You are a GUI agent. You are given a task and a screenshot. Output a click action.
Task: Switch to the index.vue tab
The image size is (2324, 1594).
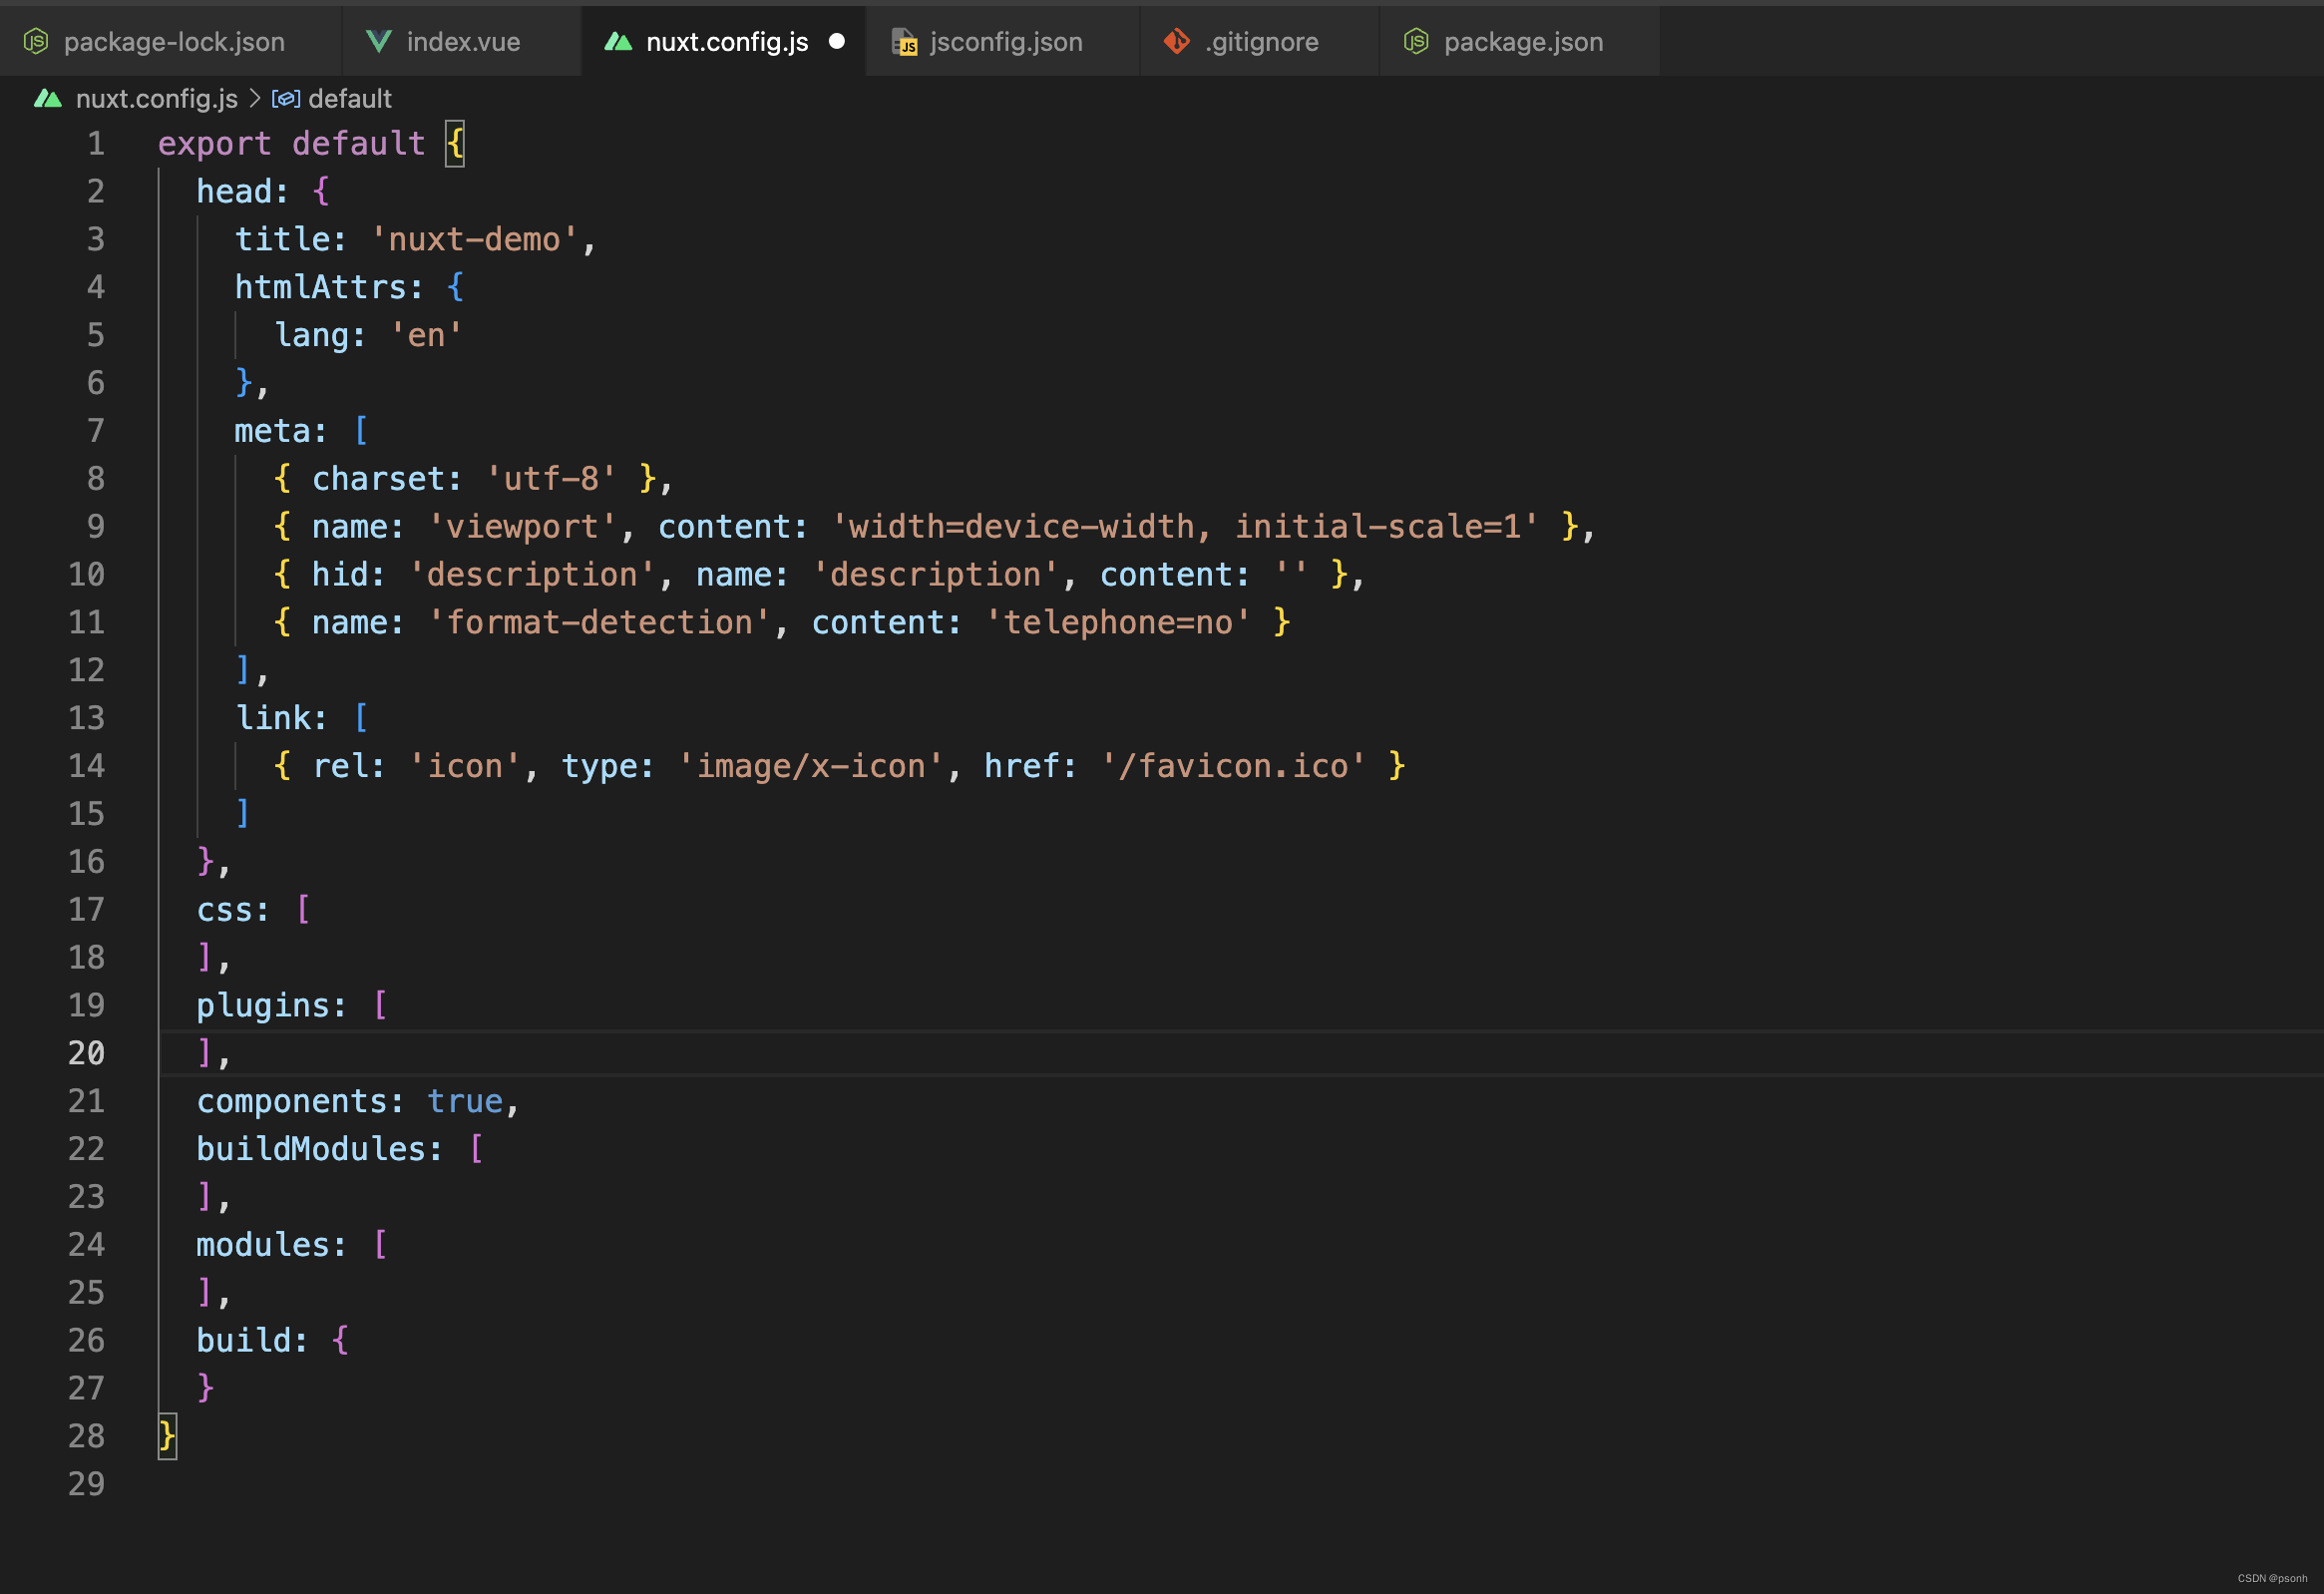tap(463, 41)
